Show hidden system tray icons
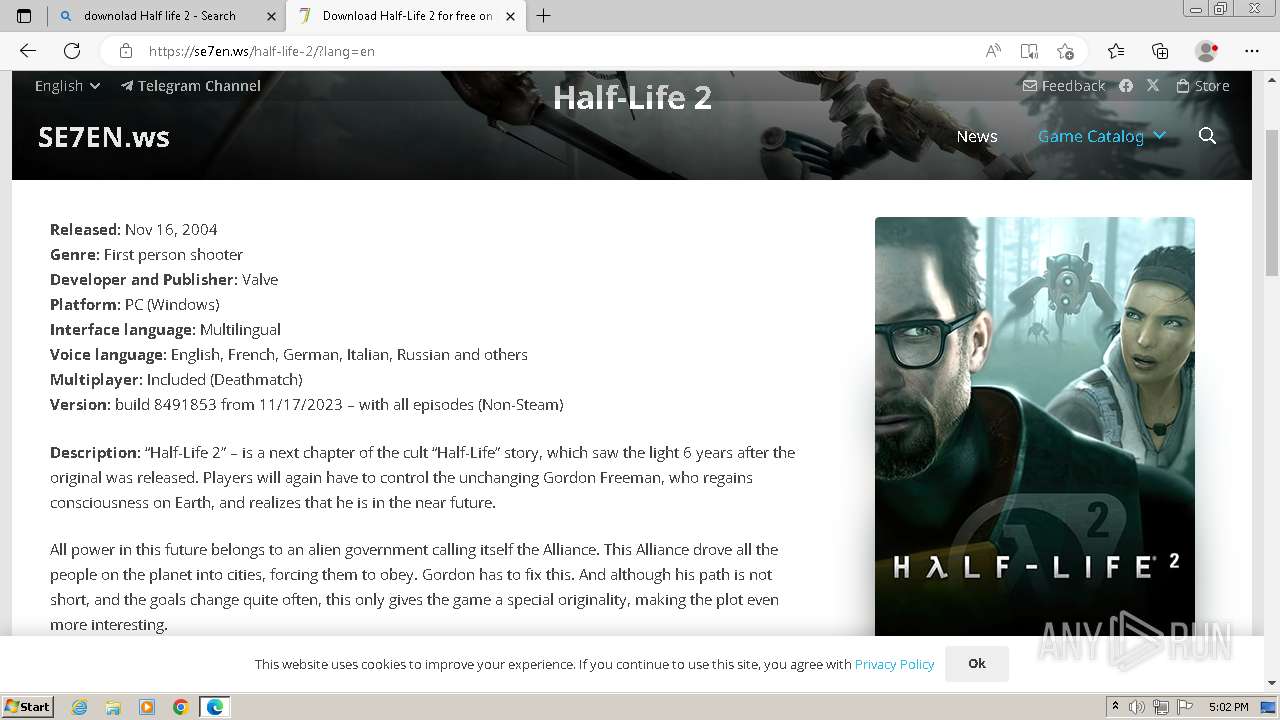Image resolution: width=1280 pixels, height=720 pixels. (x=1116, y=707)
